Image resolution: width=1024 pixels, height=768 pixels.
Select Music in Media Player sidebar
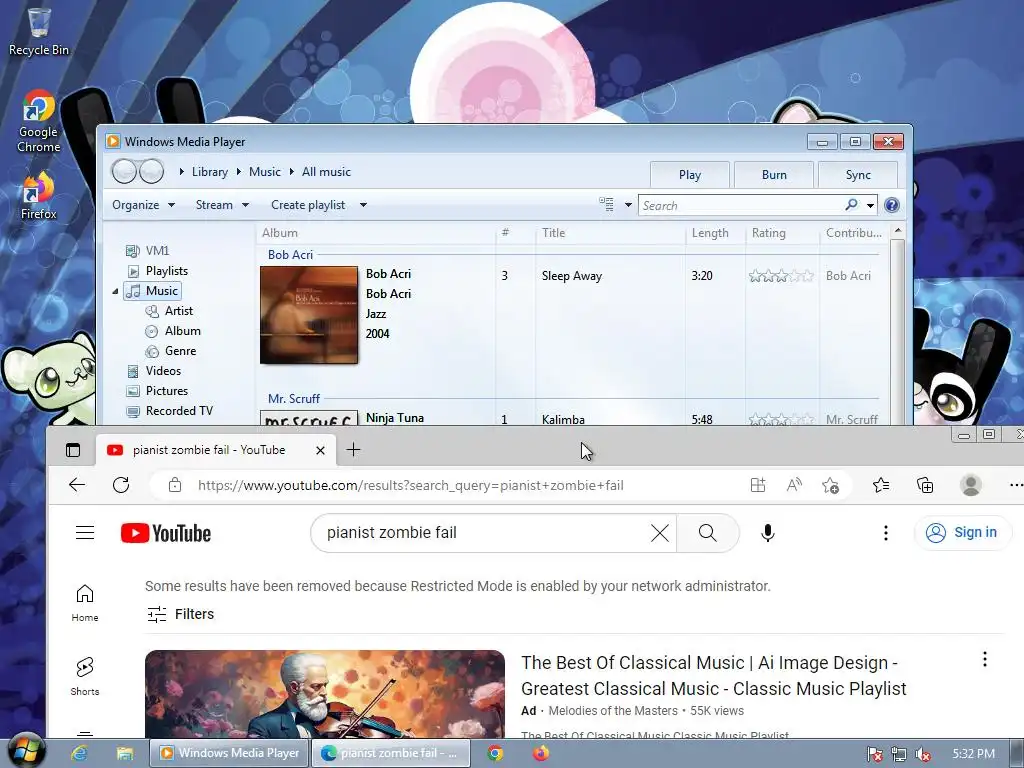153,291
